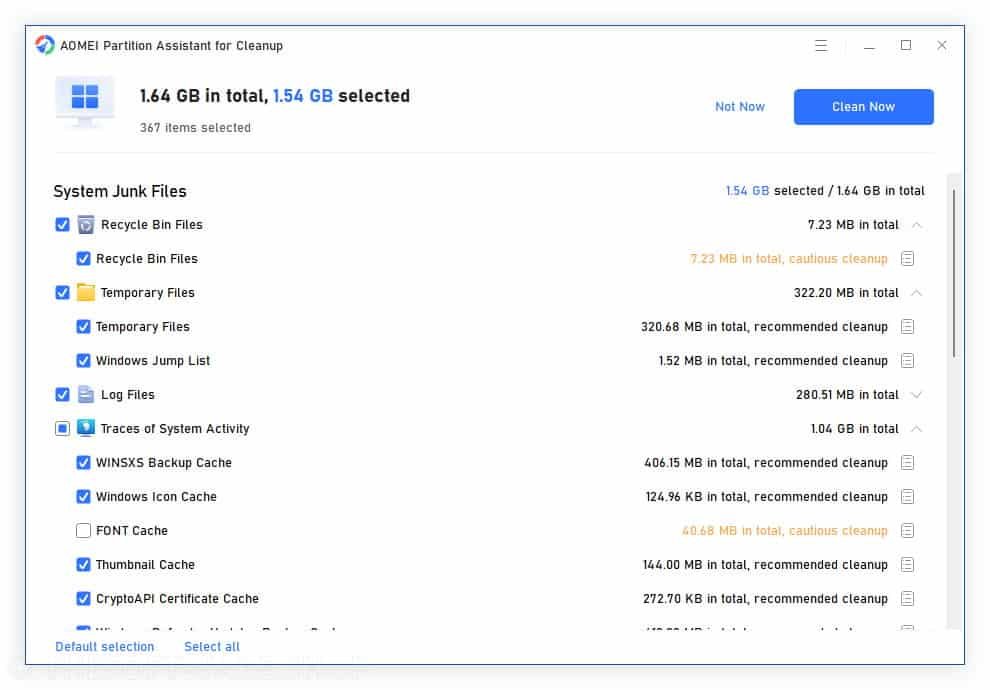Open details list icon for Windows Jump List
Image resolution: width=990 pixels, height=690 pixels.
tap(907, 361)
